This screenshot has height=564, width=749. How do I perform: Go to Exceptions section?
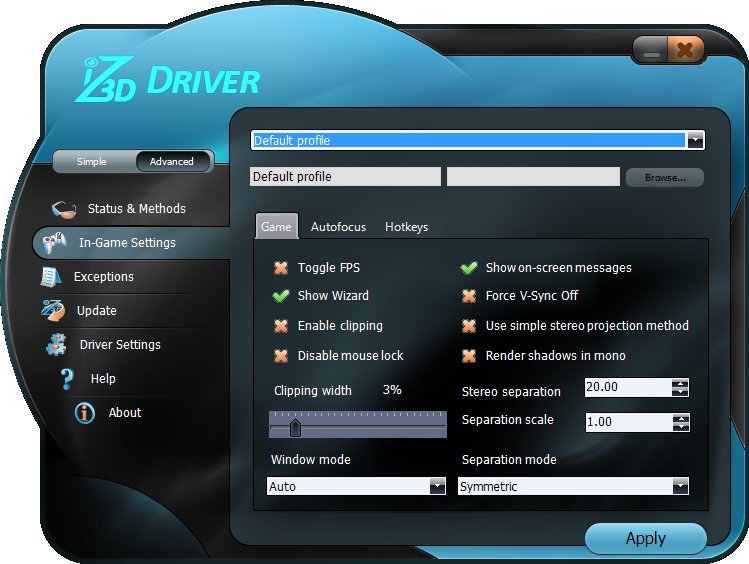point(104,277)
